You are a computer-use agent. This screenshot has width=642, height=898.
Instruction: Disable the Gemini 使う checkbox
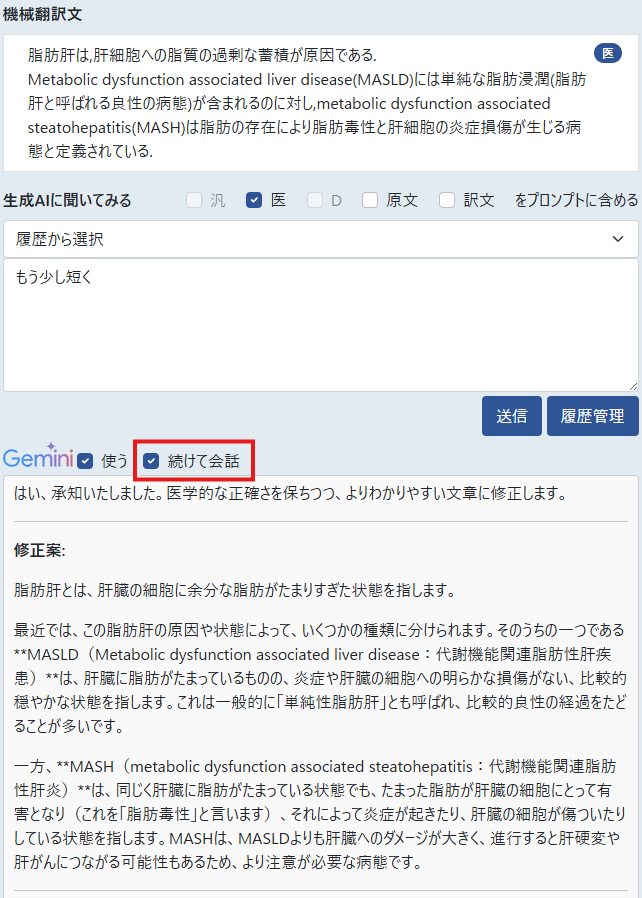coord(86,461)
